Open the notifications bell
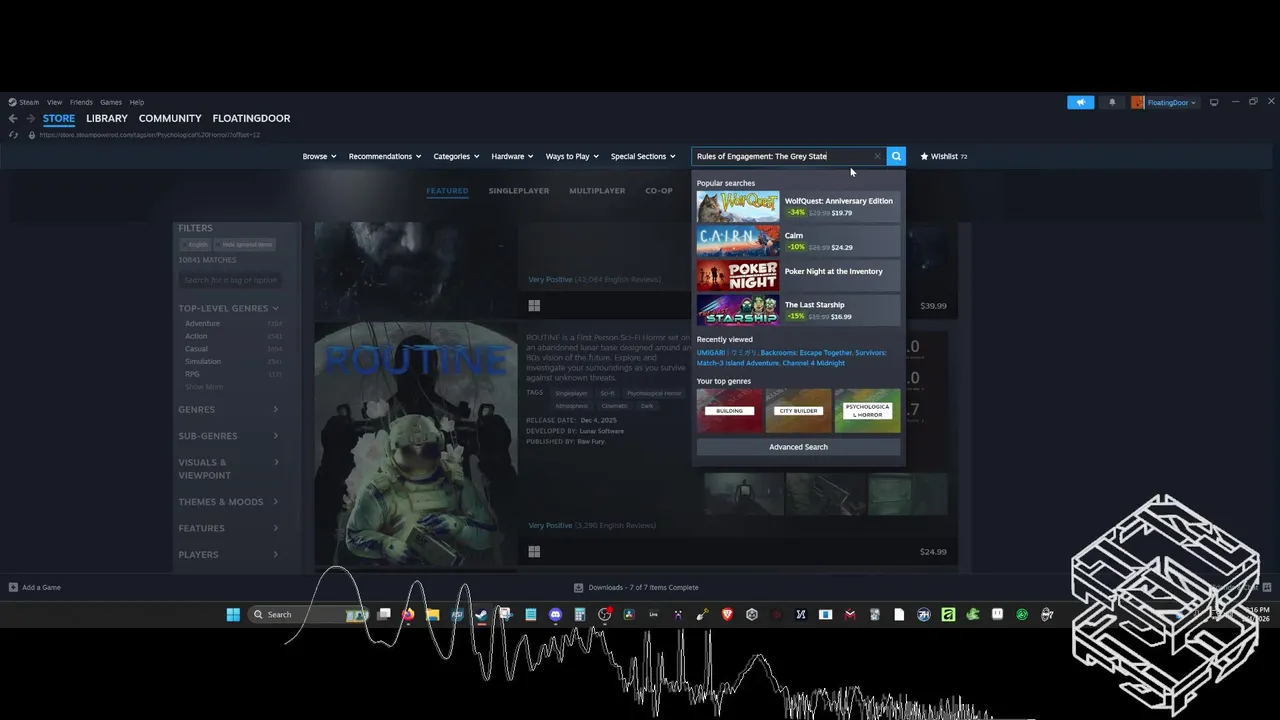1280x720 pixels. click(1112, 102)
